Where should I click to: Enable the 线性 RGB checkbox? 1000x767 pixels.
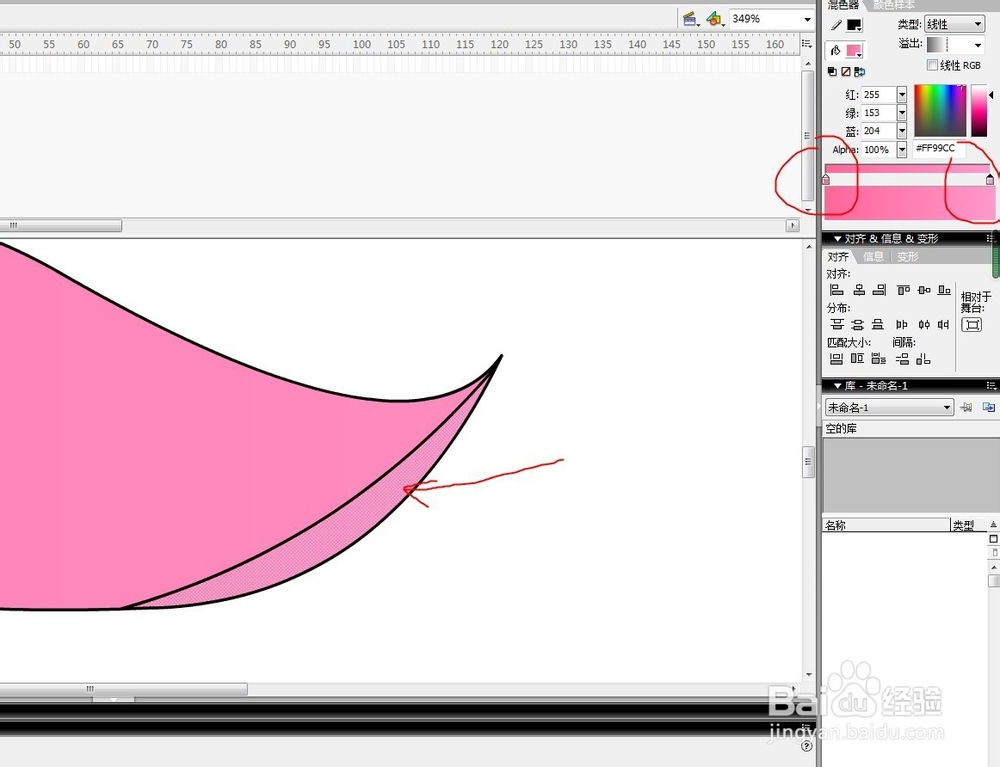click(x=932, y=65)
